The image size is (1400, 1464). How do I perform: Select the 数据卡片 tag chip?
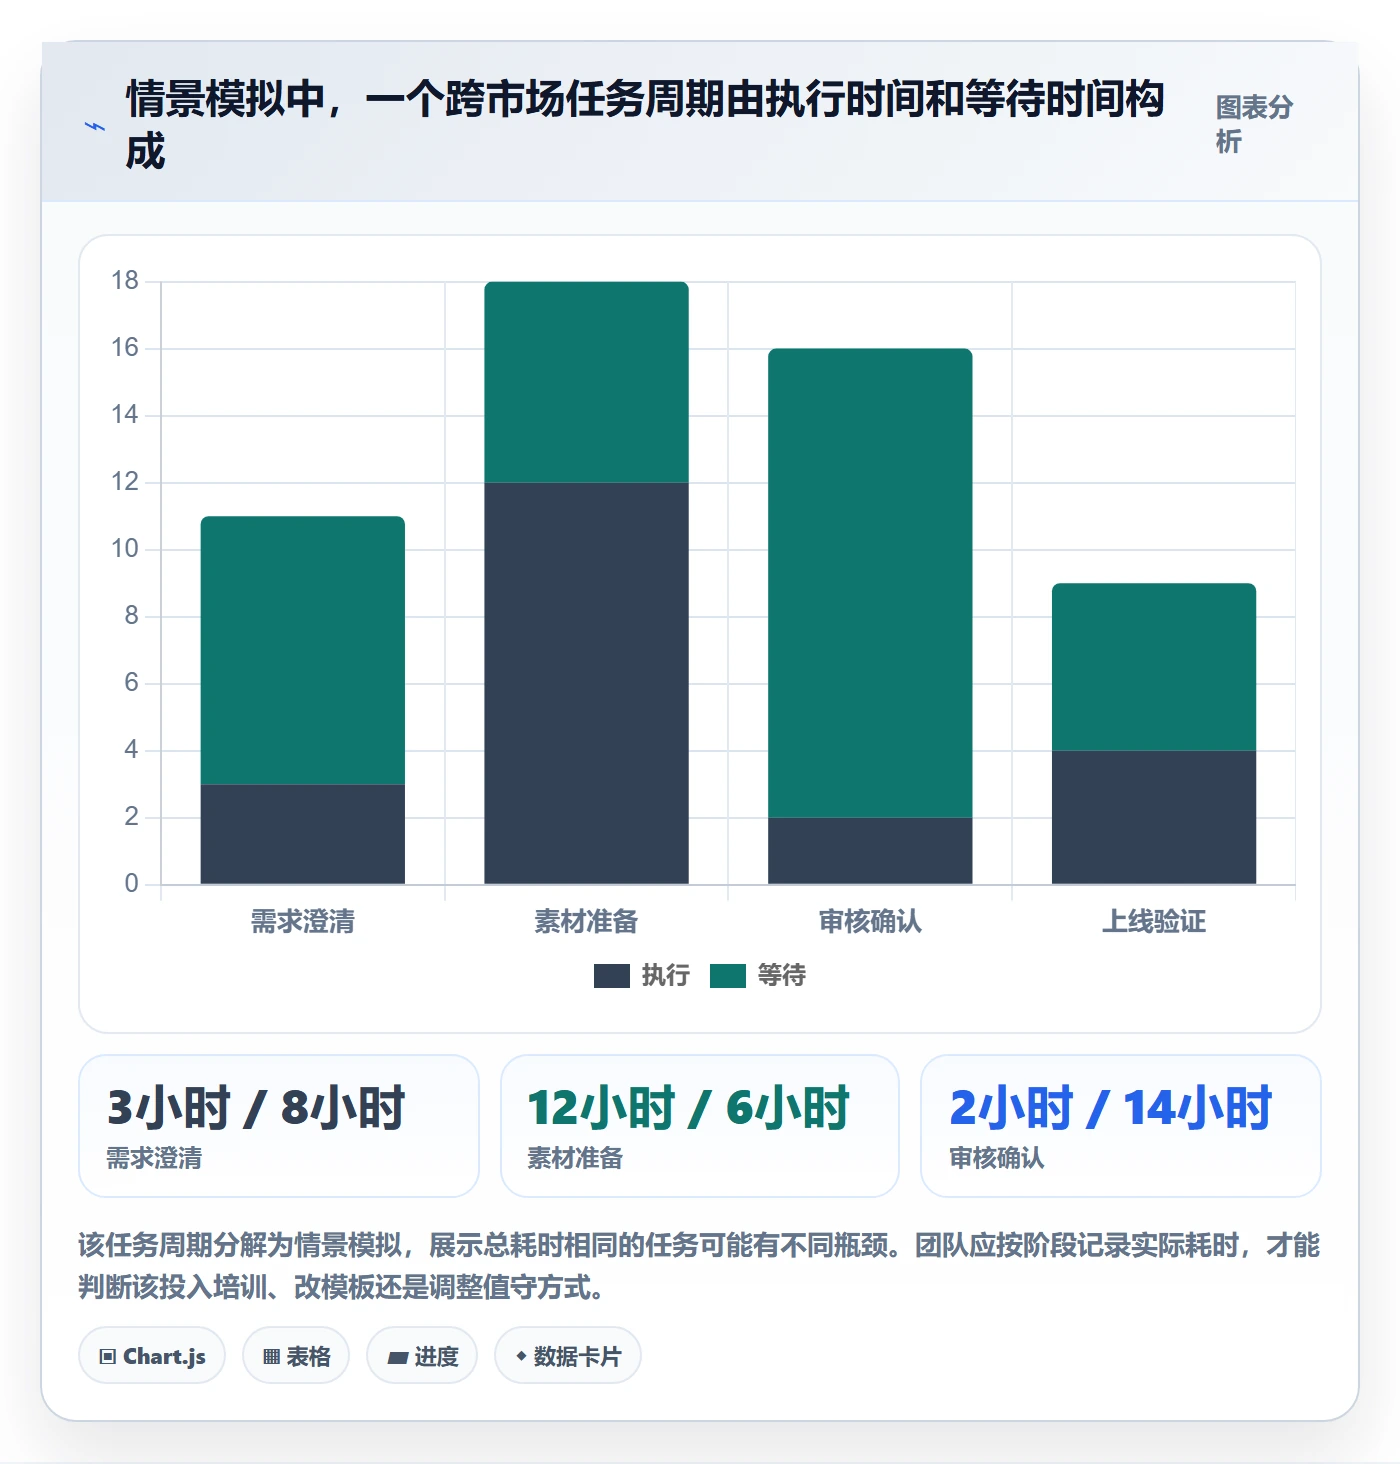(568, 1355)
